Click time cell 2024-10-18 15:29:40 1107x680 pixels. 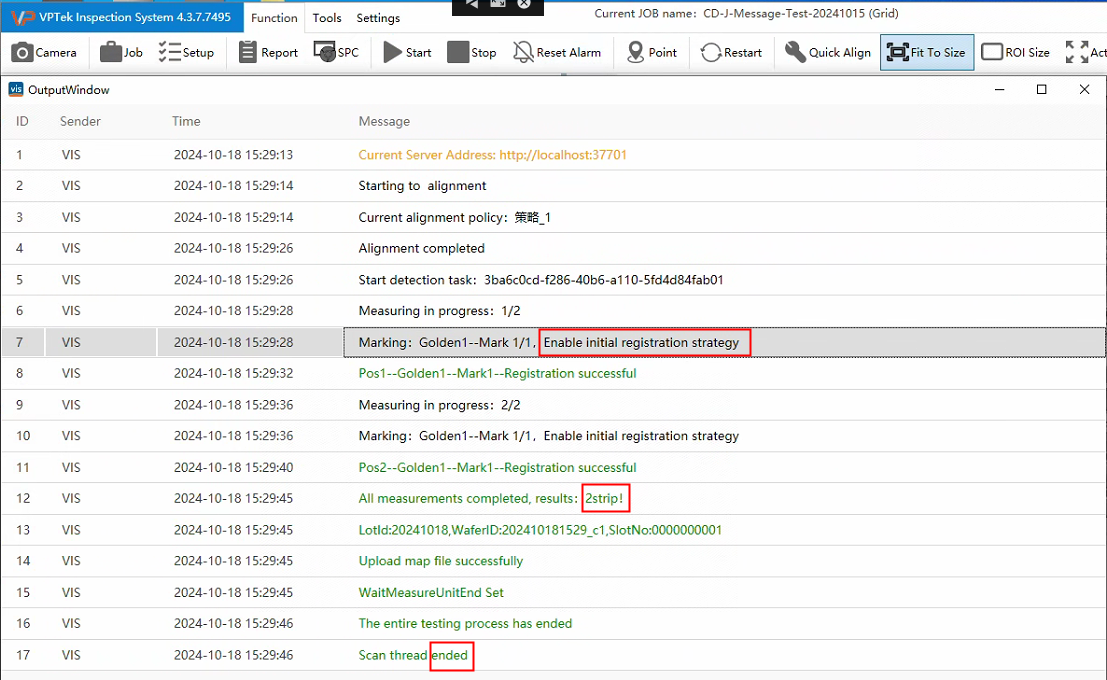coord(233,467)
